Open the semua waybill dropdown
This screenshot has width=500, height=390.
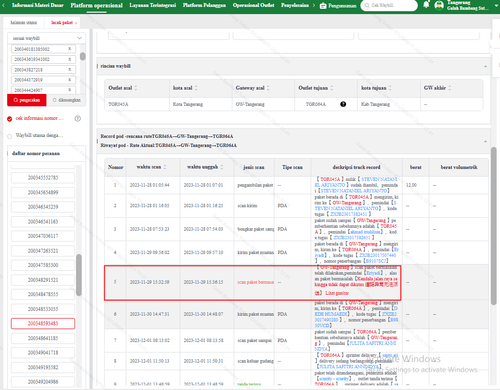pyautogui.click(x=46, y=38)
